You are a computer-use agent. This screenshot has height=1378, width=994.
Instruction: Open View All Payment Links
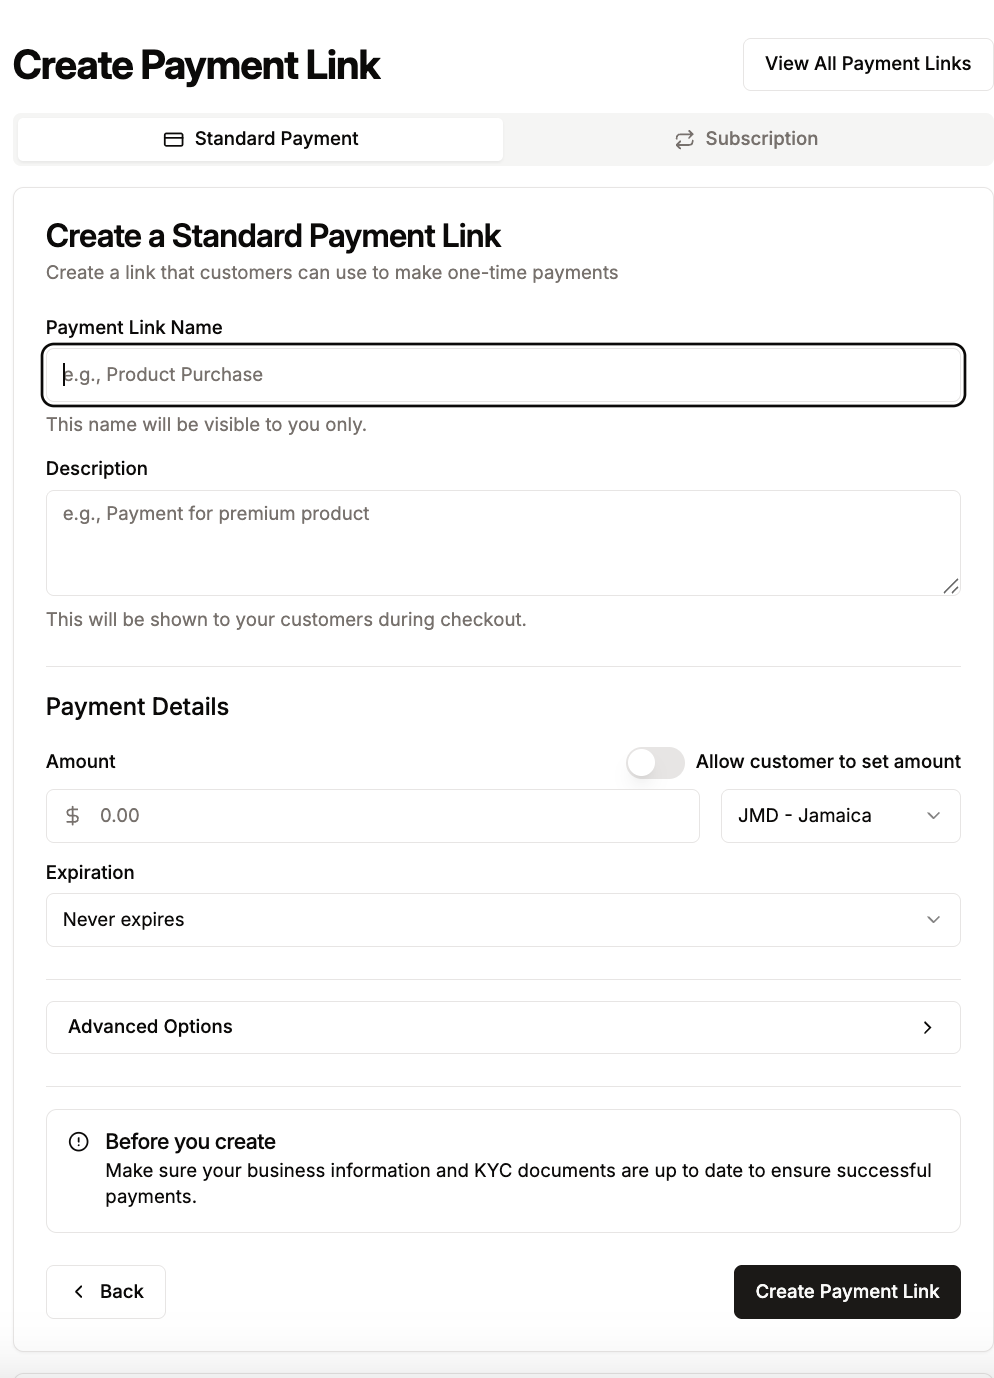[867, 64]
